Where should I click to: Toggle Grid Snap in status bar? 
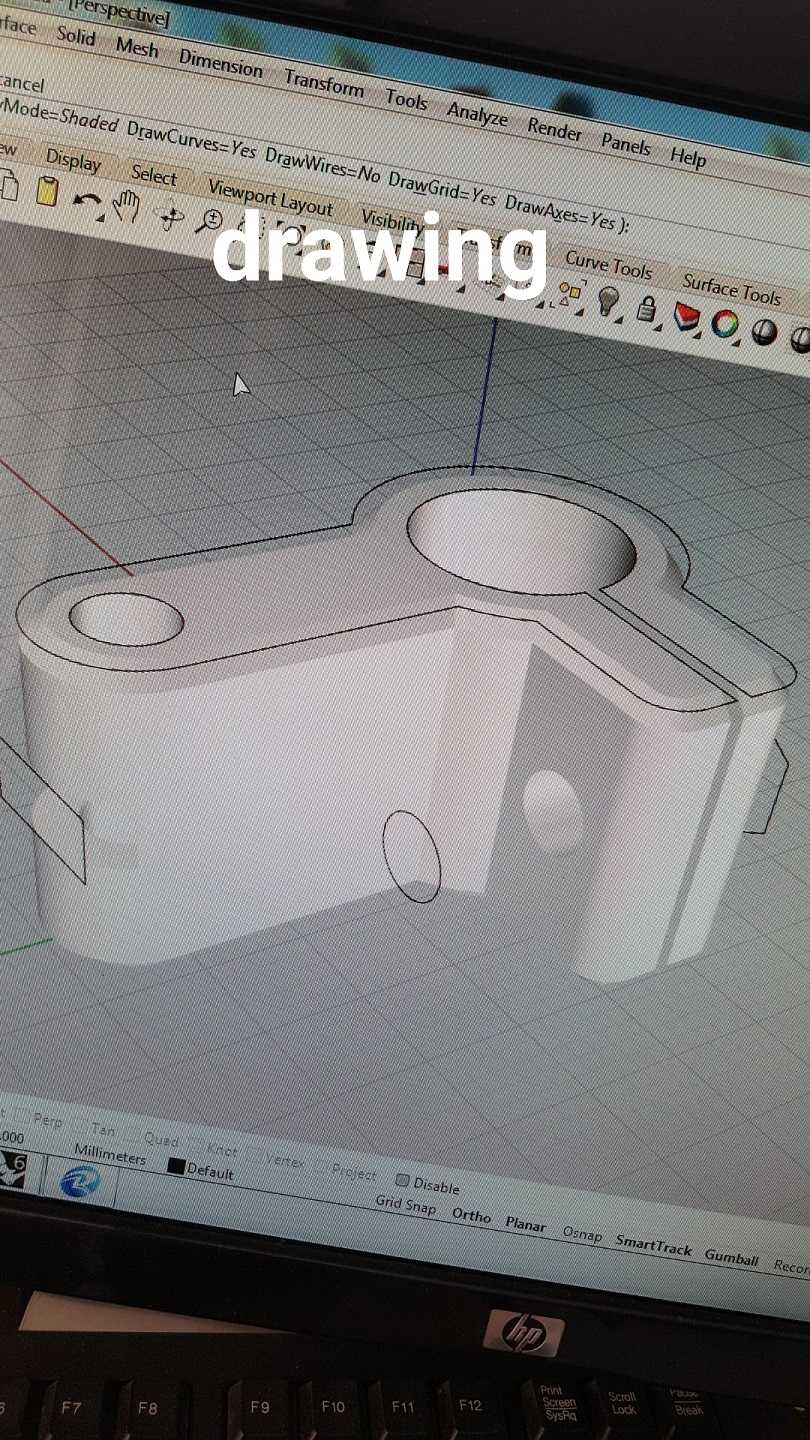click(406, 1204)
